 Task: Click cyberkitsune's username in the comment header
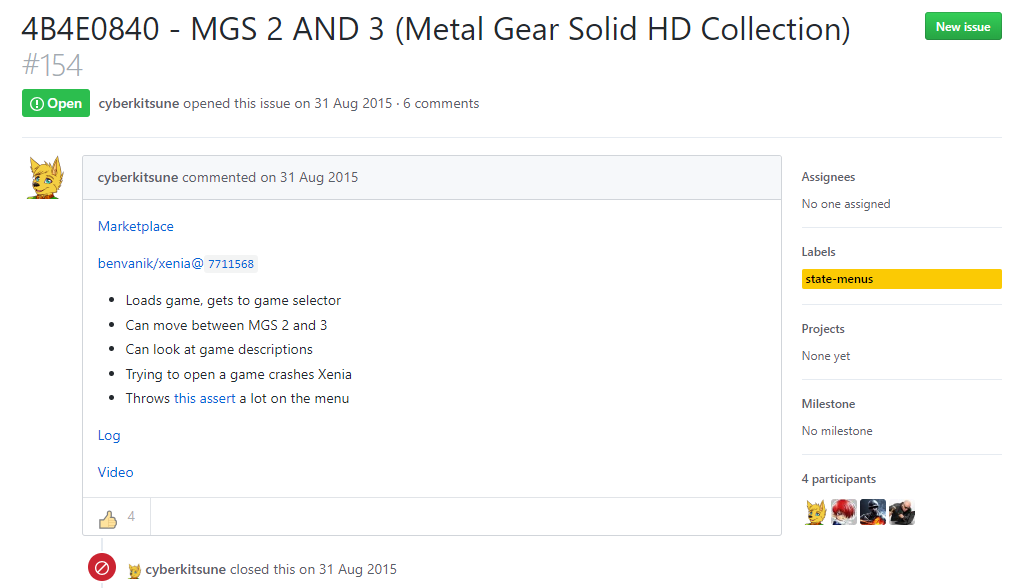pos(138,177)
